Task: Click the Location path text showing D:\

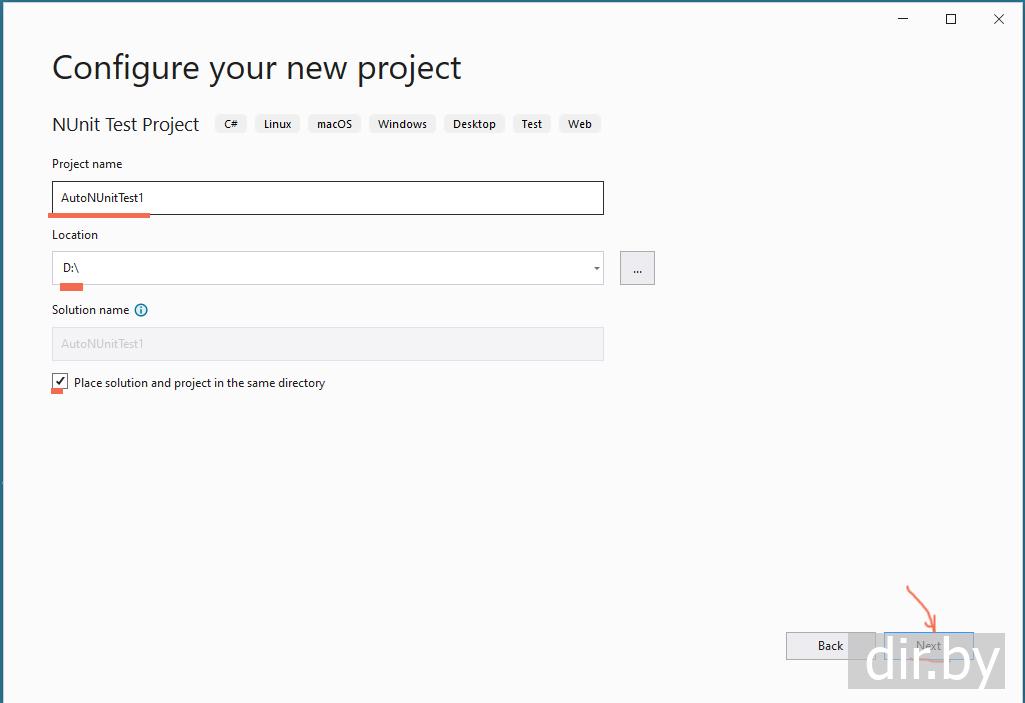Action: (x=71, y=268)
